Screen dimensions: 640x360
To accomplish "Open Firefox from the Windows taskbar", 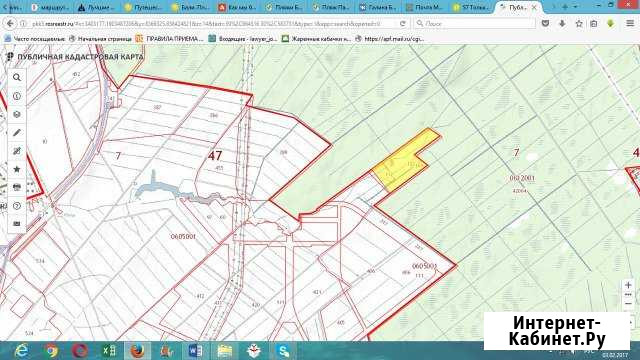I will (138, 351).
